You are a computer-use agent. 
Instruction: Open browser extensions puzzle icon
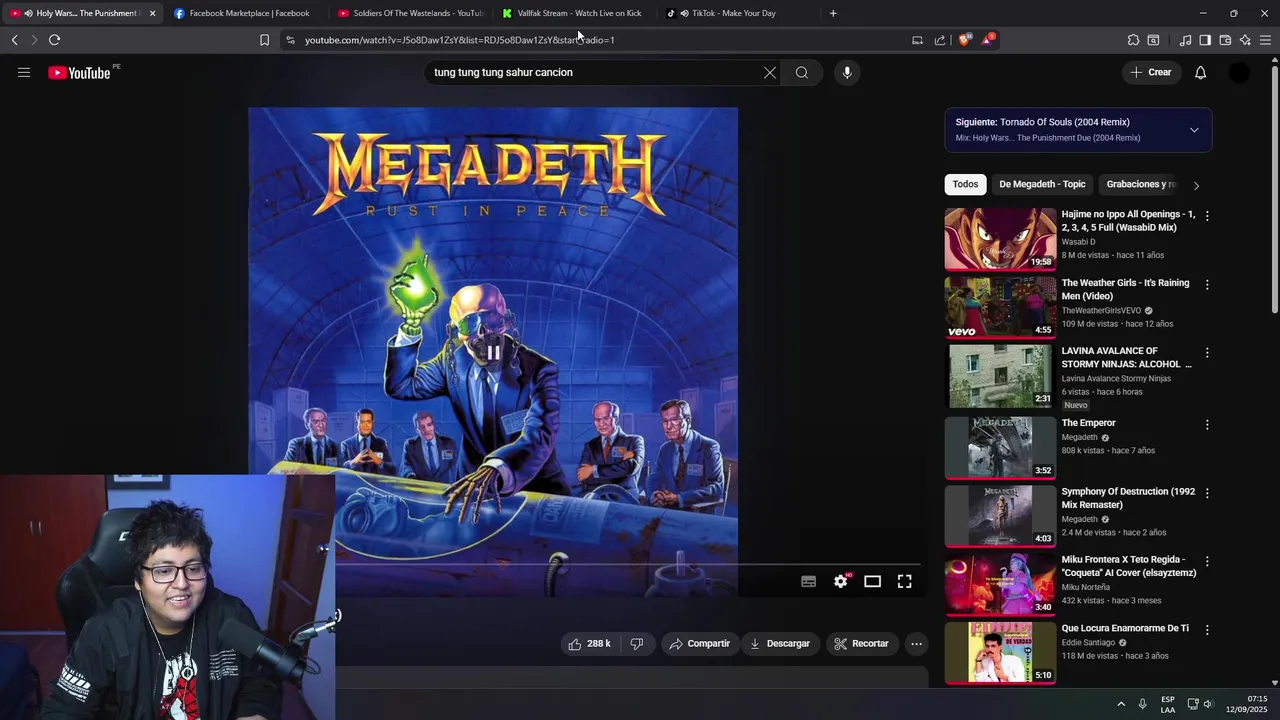tap(1133, 40)
